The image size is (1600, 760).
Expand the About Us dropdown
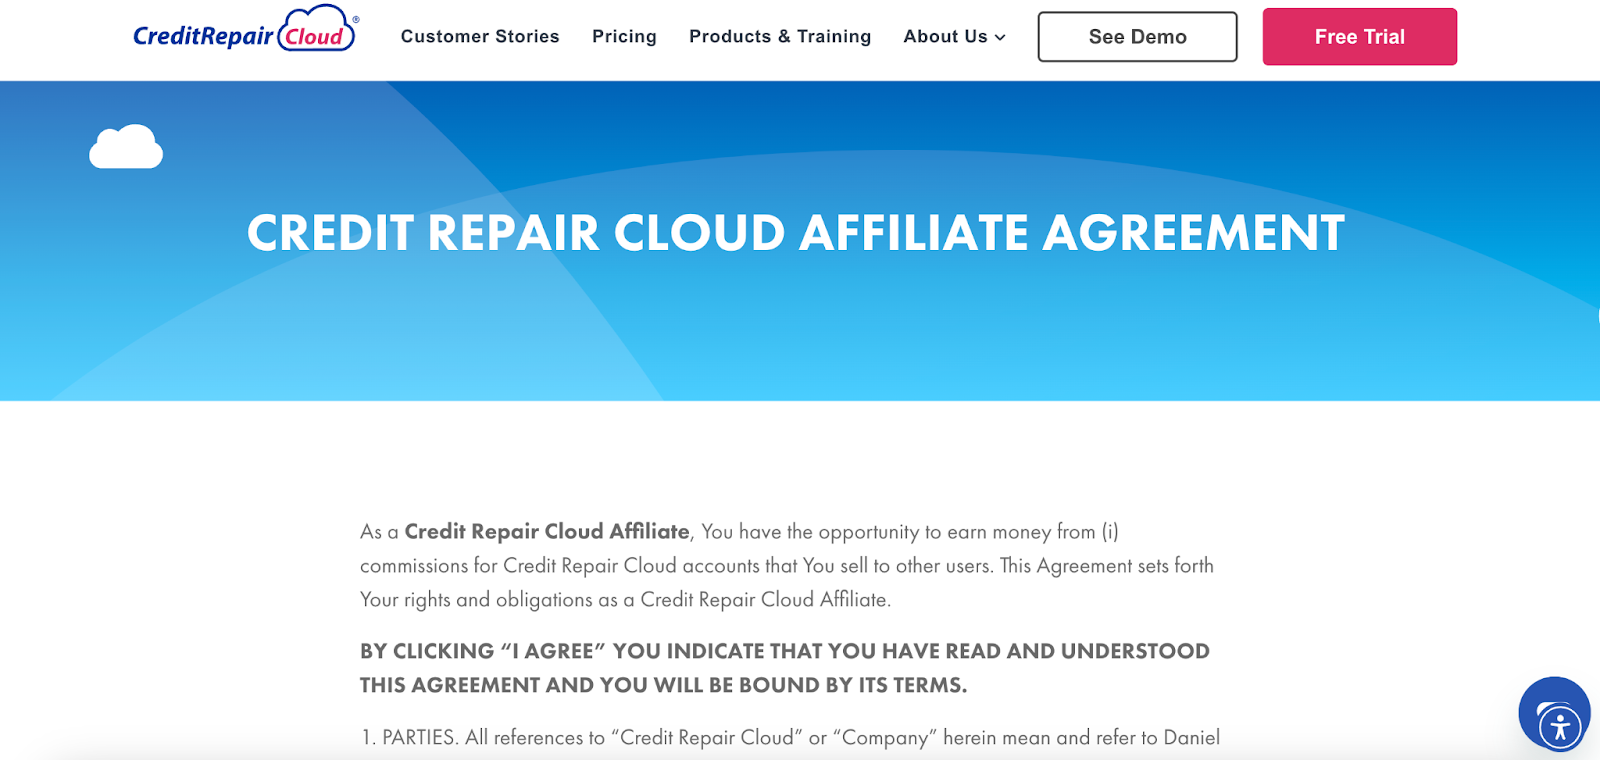point(954,36)
